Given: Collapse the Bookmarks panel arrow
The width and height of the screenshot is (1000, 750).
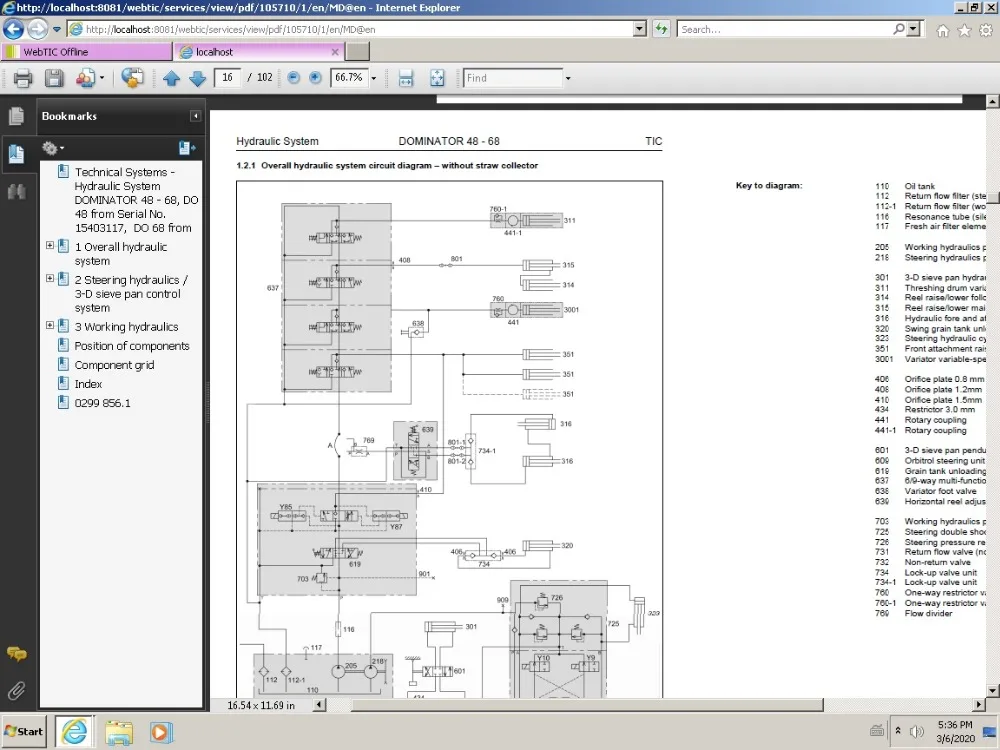Looking at the screenshot, I should [x=196, y=116].
